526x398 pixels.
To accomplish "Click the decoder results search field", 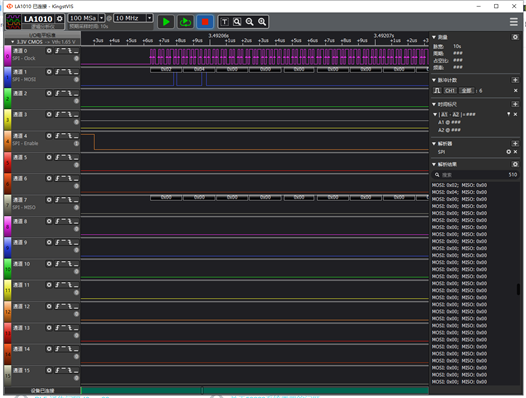I will 475,175.
